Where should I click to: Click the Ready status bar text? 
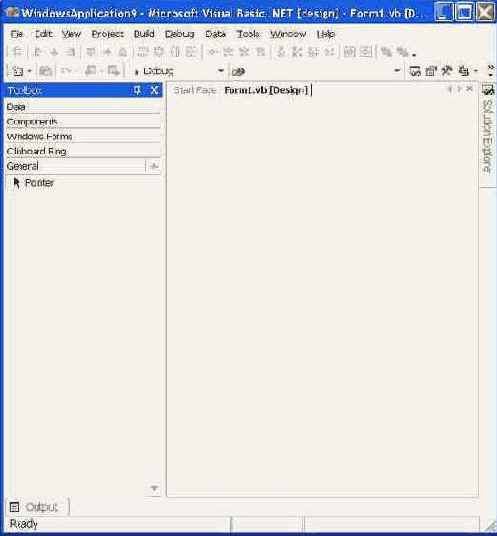(x=23, y=524)
